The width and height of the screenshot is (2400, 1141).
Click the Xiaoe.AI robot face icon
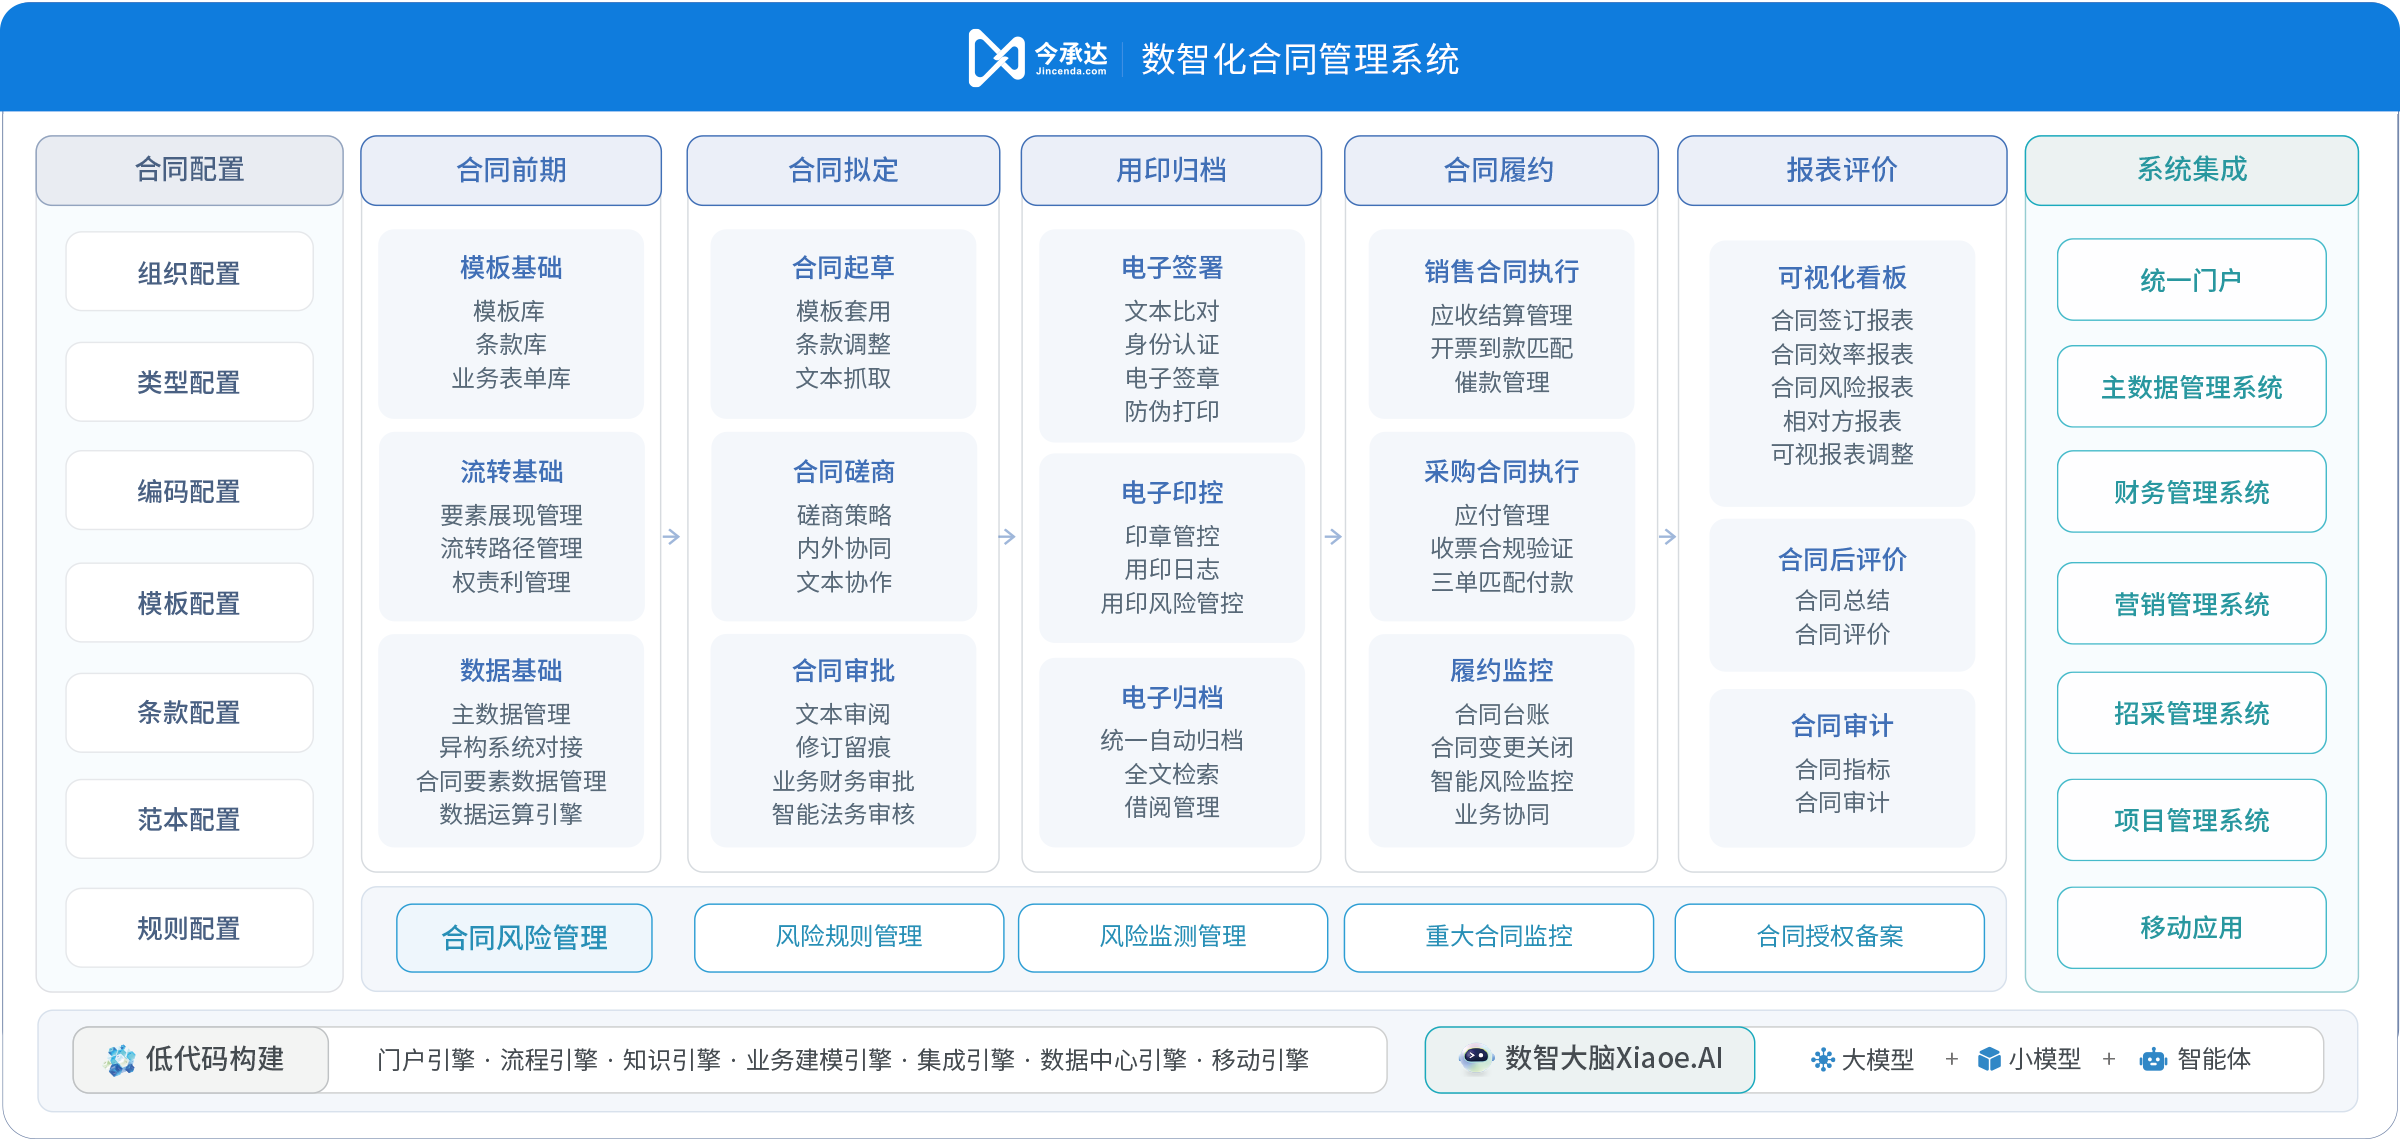[1475, 1058]
